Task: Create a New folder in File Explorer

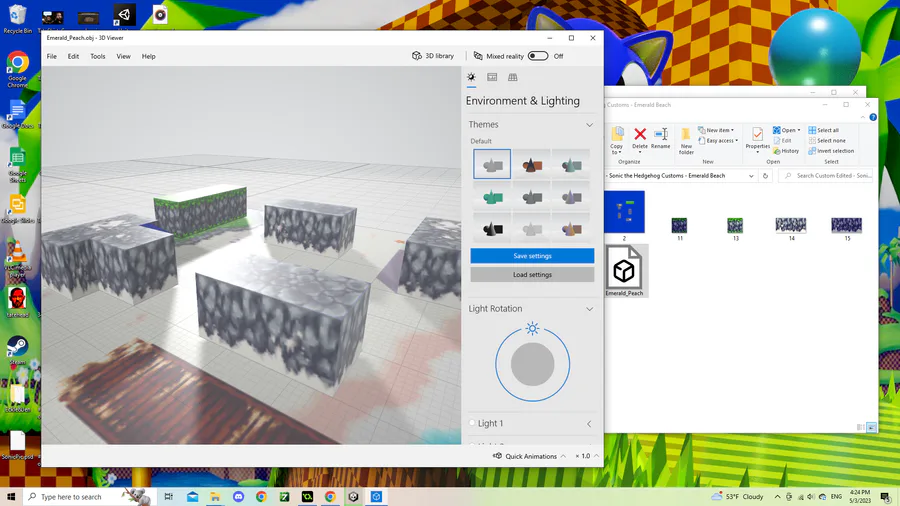Action: pos(686,141)
